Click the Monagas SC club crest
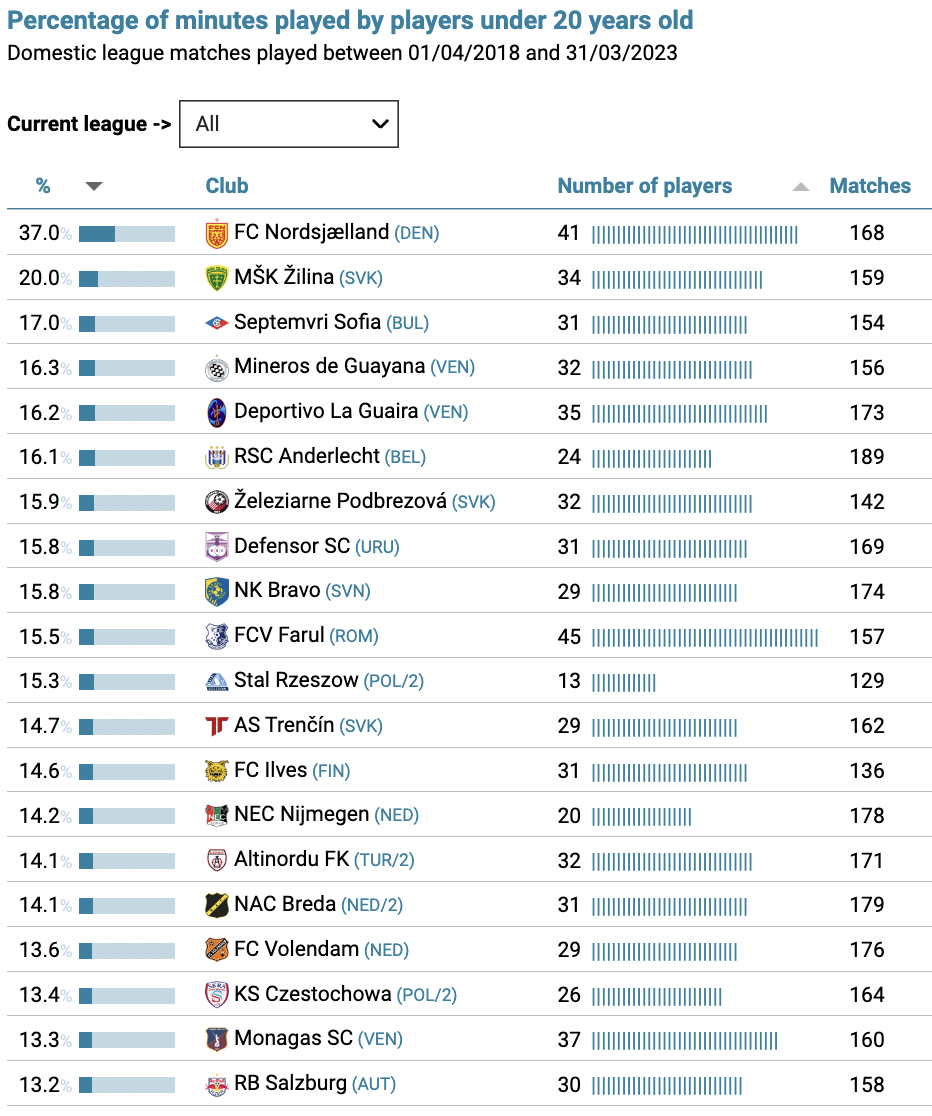 coord(216,1040)
